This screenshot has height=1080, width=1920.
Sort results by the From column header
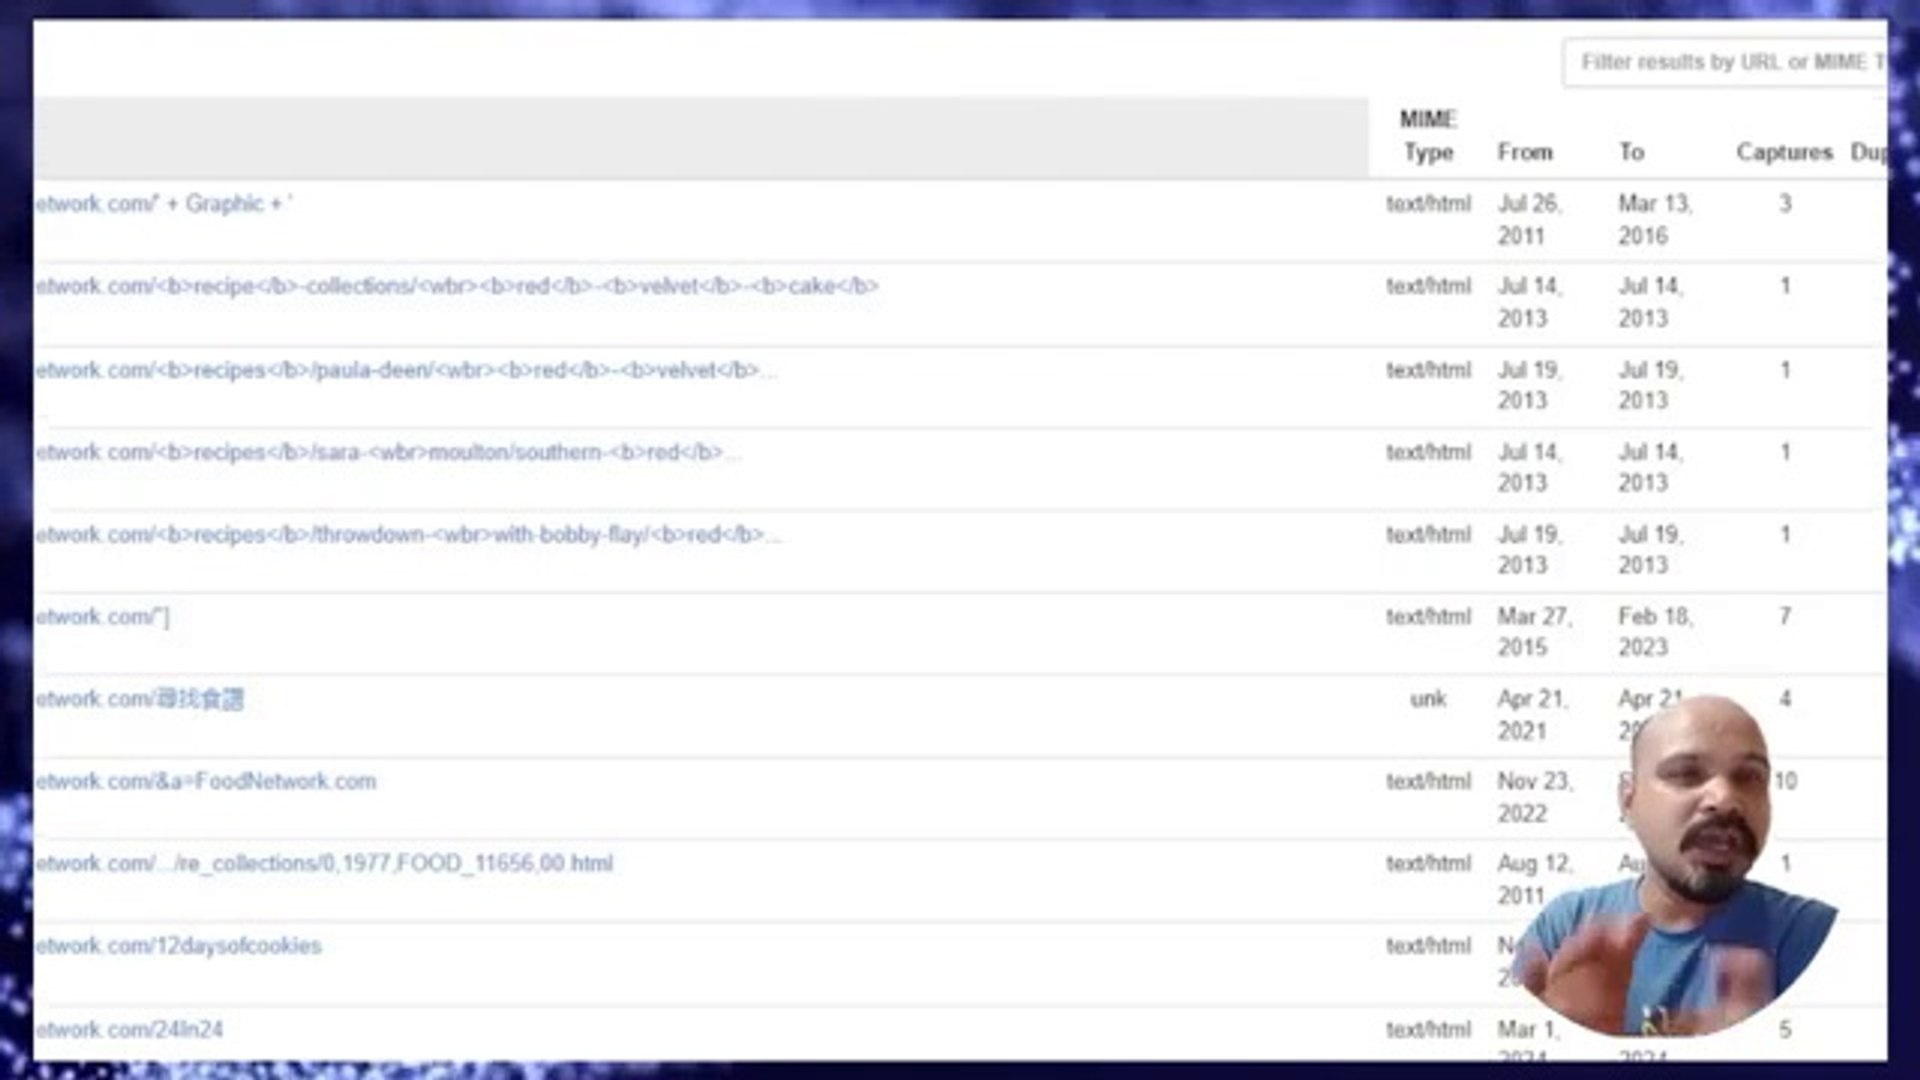(1525, 152)
